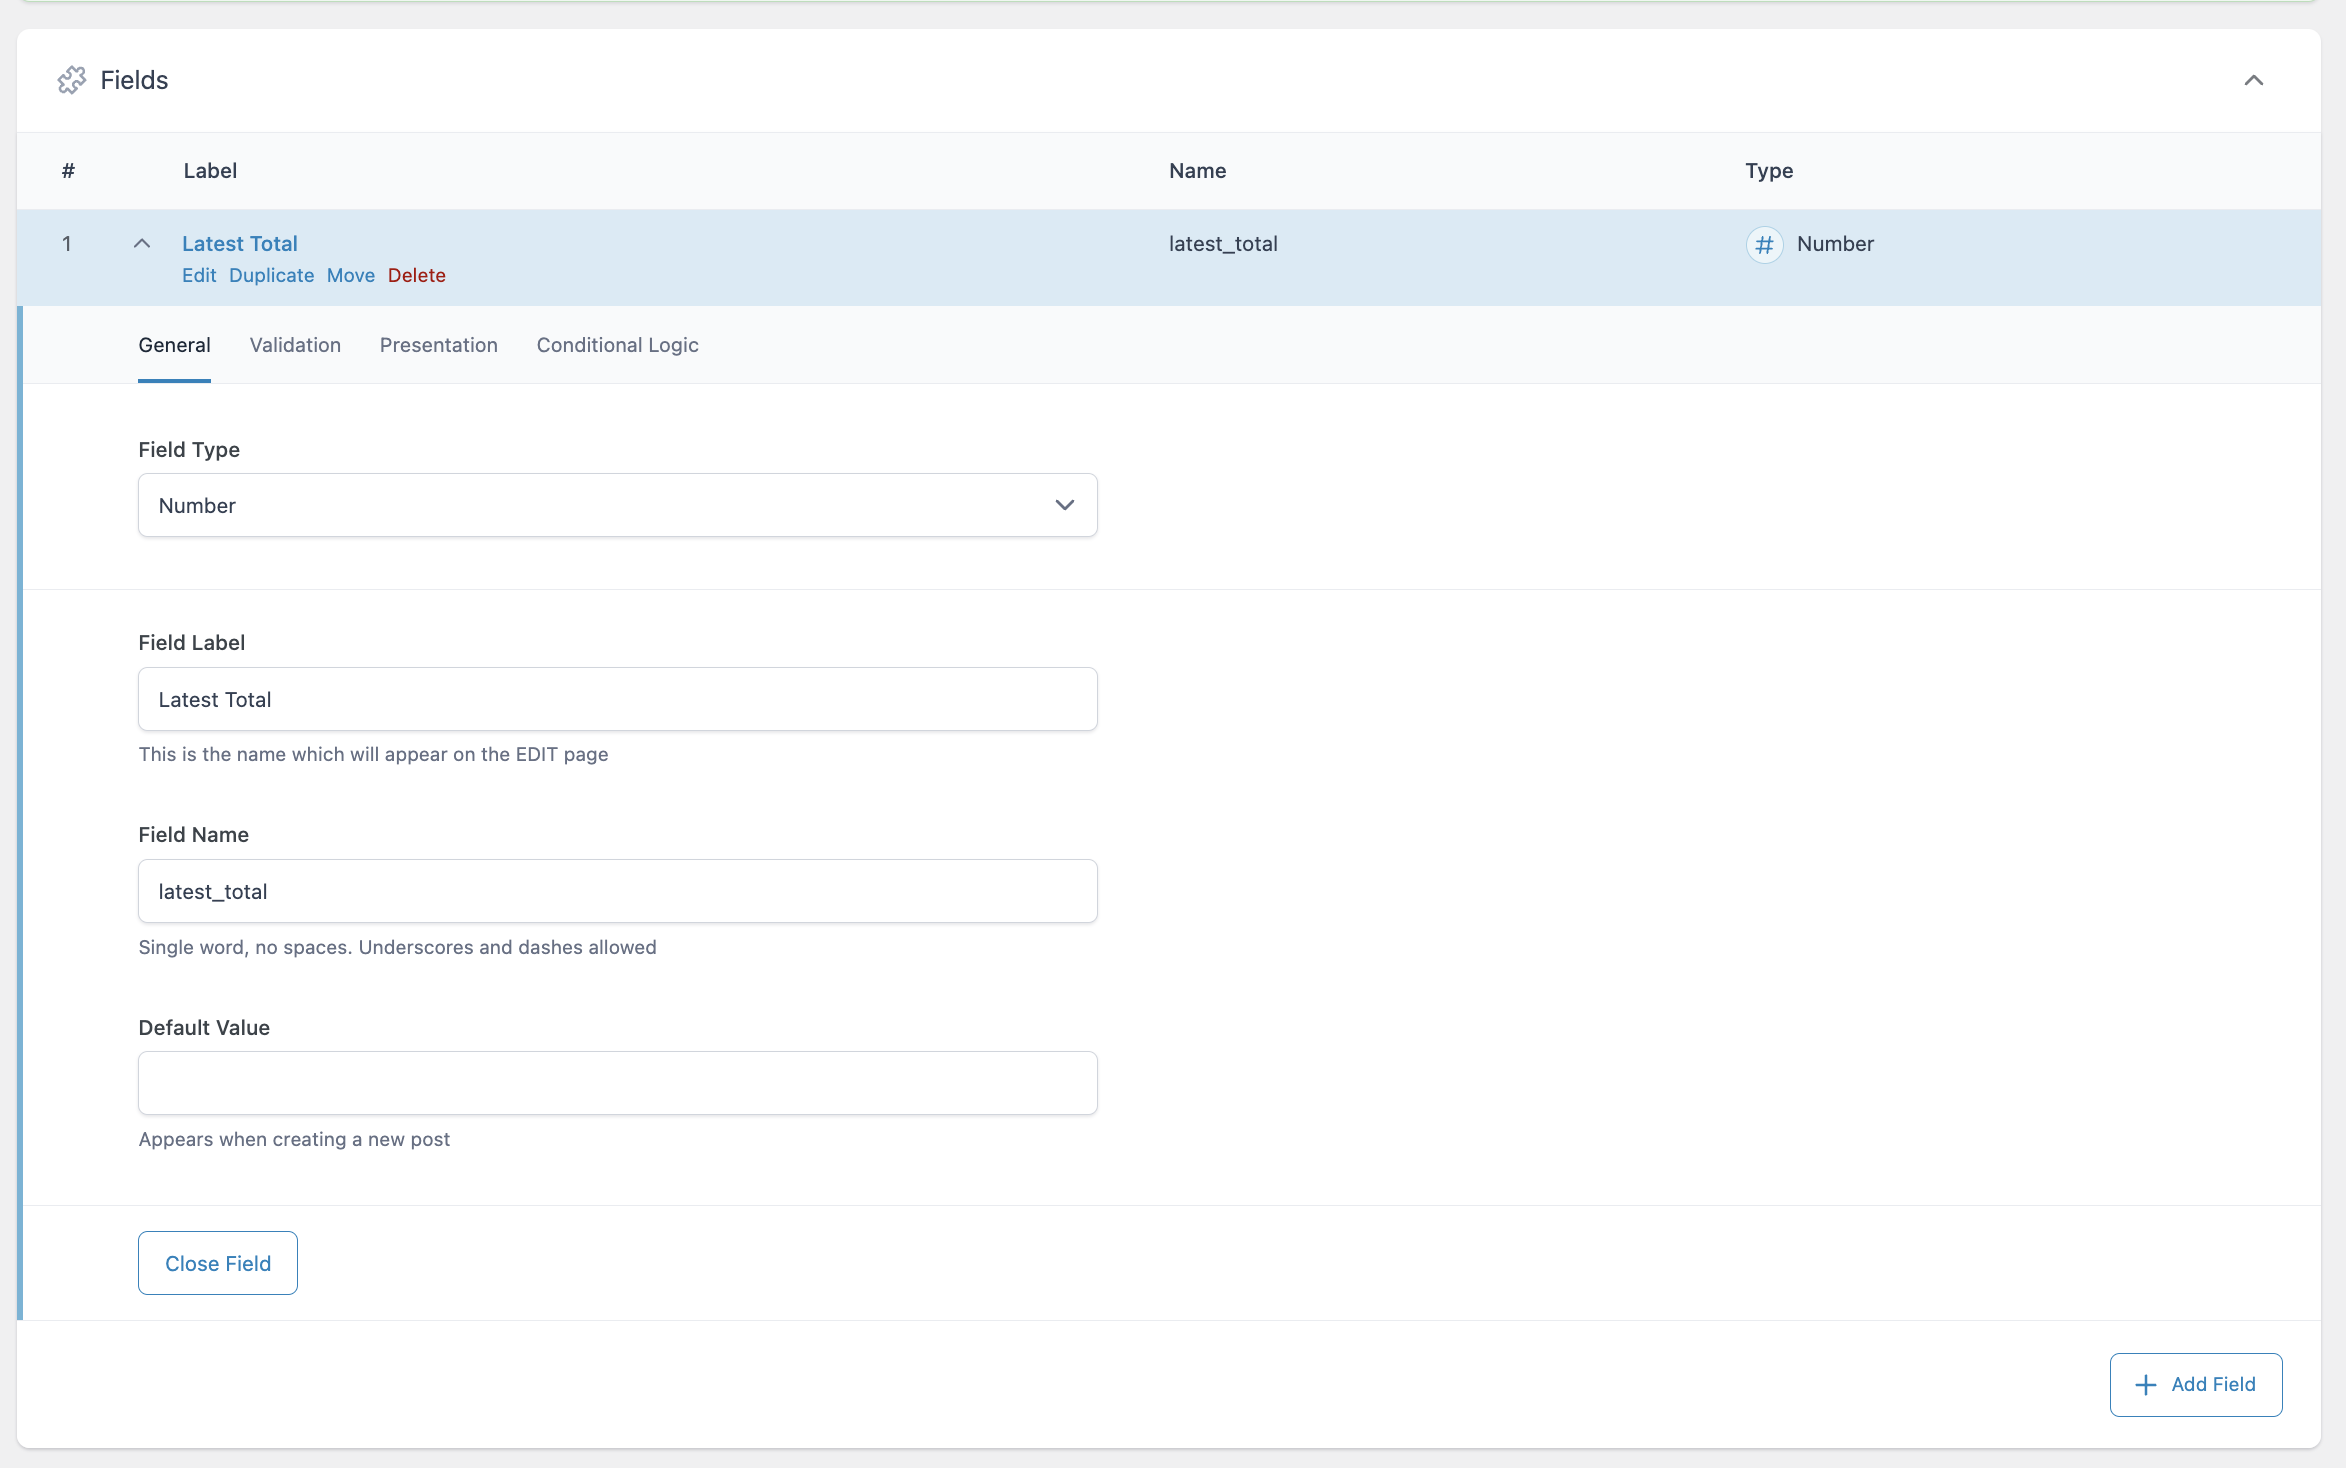The height and width of the screenshot is (1468, 2346).
Task: Select the General tab
Action: coord(174,345)
